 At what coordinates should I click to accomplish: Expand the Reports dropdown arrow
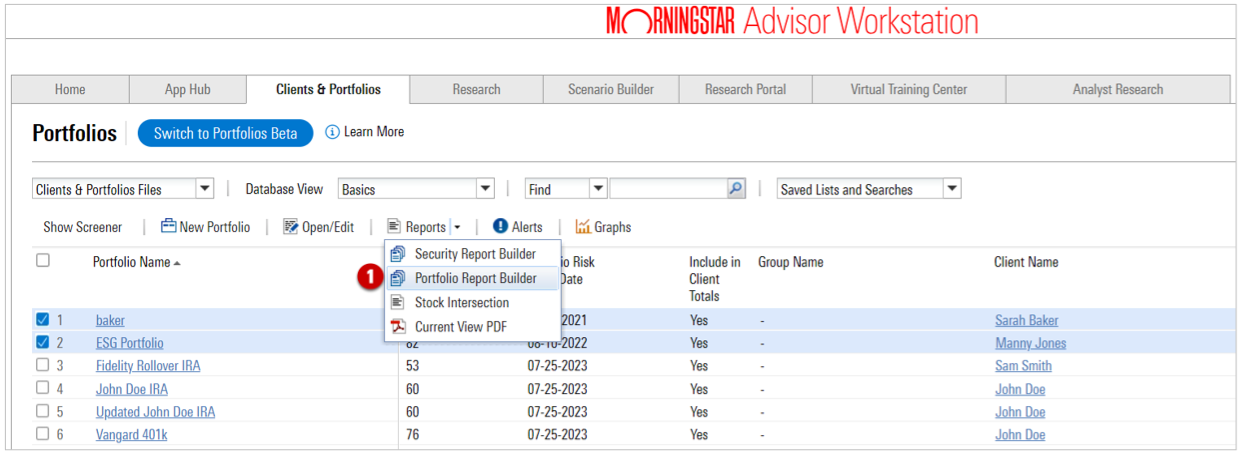457,228
